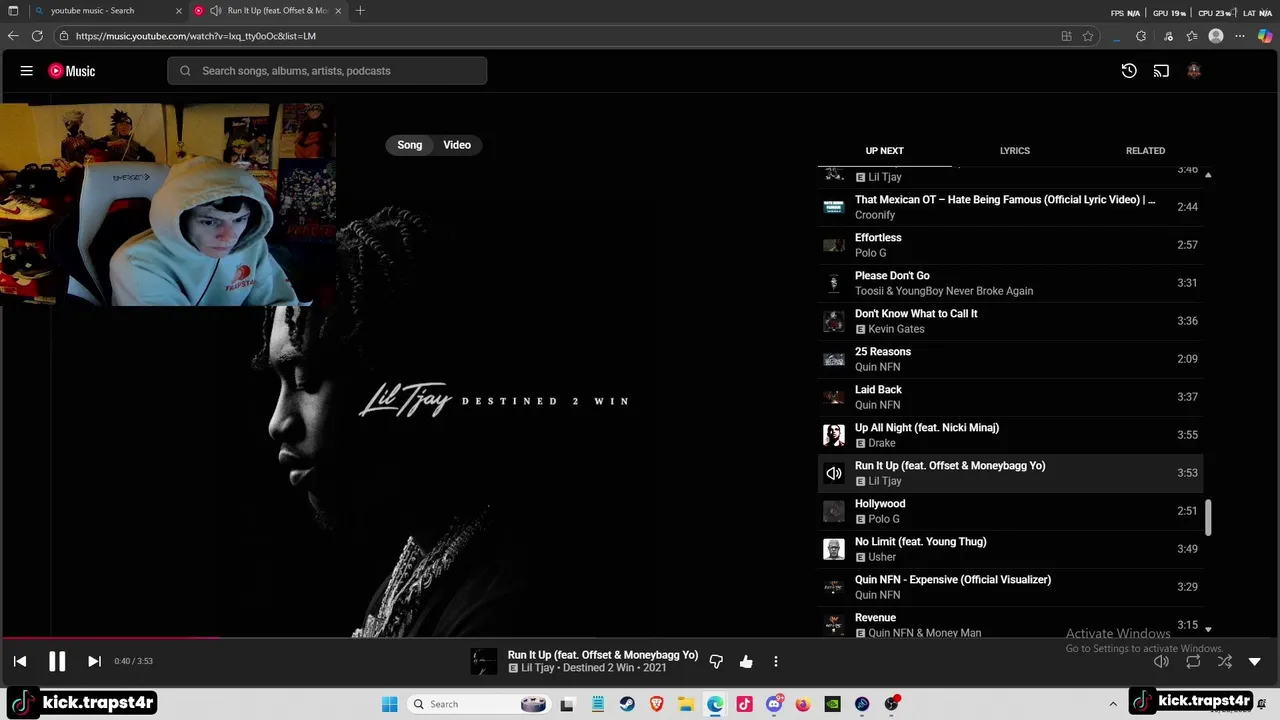Click search magnifier icon in YouTube Music
This screenshot has height=720, width=1280.
[x=185, y=71]
